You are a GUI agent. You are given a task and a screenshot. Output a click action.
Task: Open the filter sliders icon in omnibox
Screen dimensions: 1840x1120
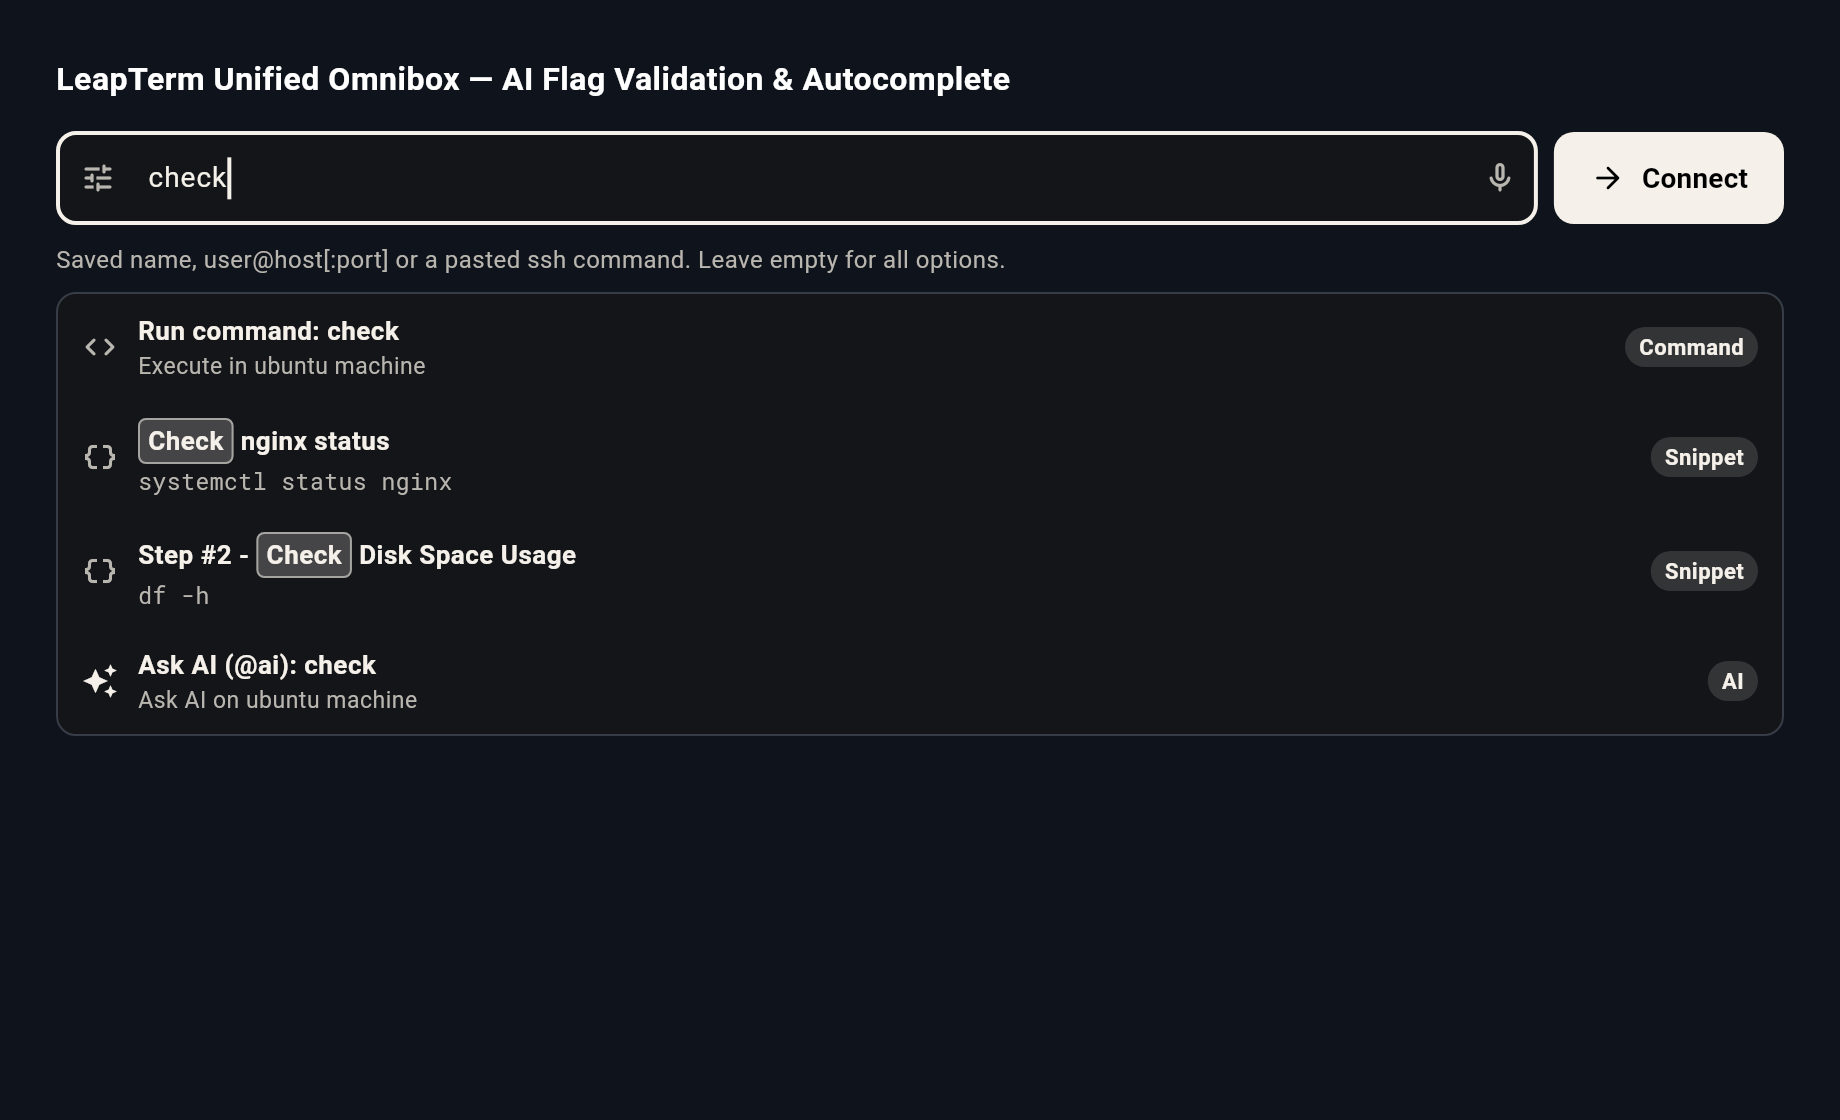click(x=98, y=178)
